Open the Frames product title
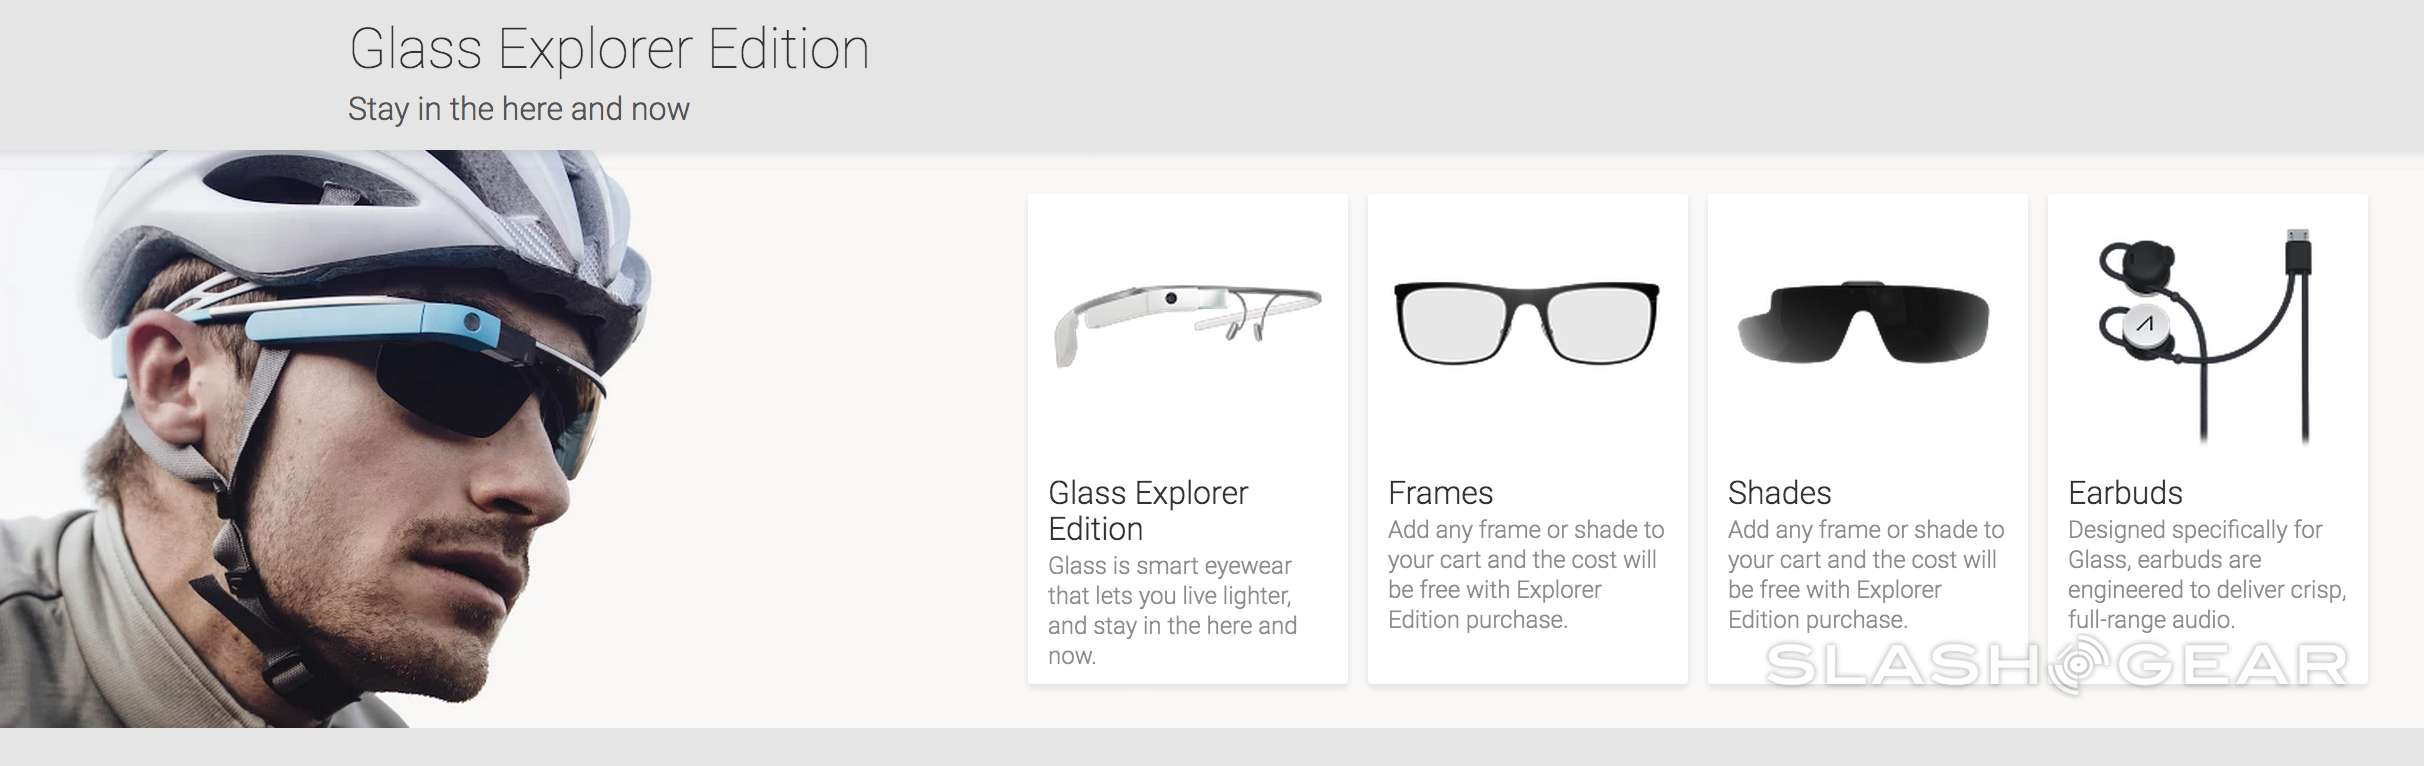The image size is (2424, 766). 1440,493
